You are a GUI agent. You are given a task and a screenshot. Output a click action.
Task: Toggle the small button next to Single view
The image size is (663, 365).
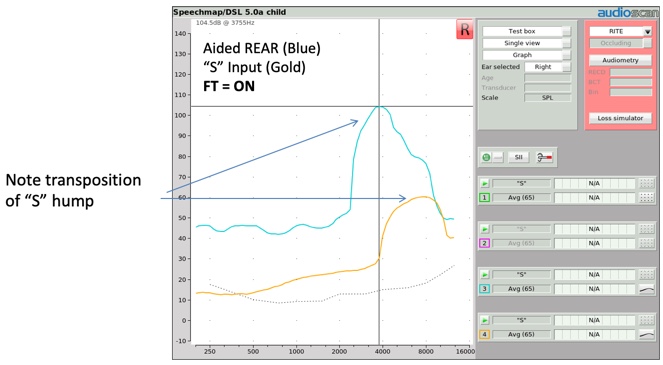567,43
